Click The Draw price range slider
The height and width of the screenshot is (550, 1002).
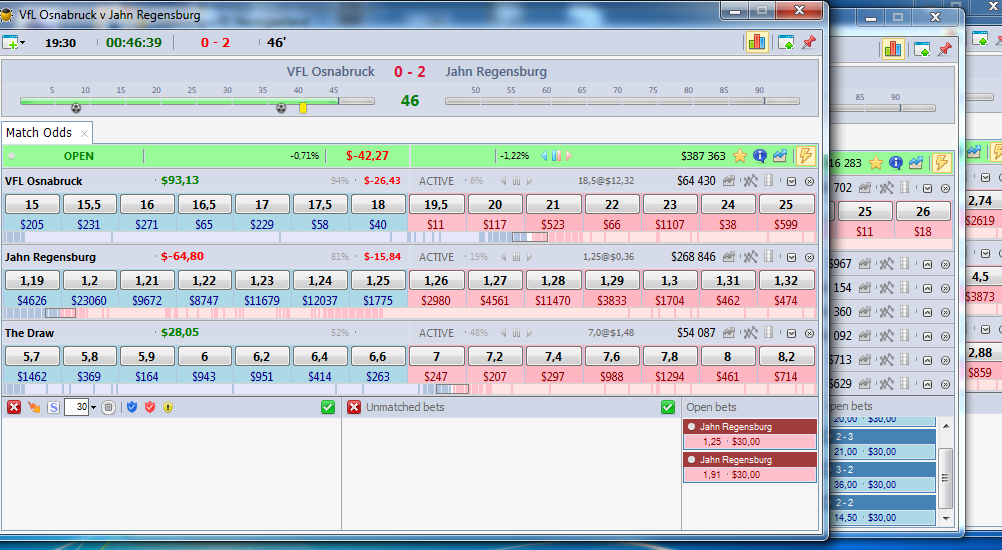pos(452,389)
